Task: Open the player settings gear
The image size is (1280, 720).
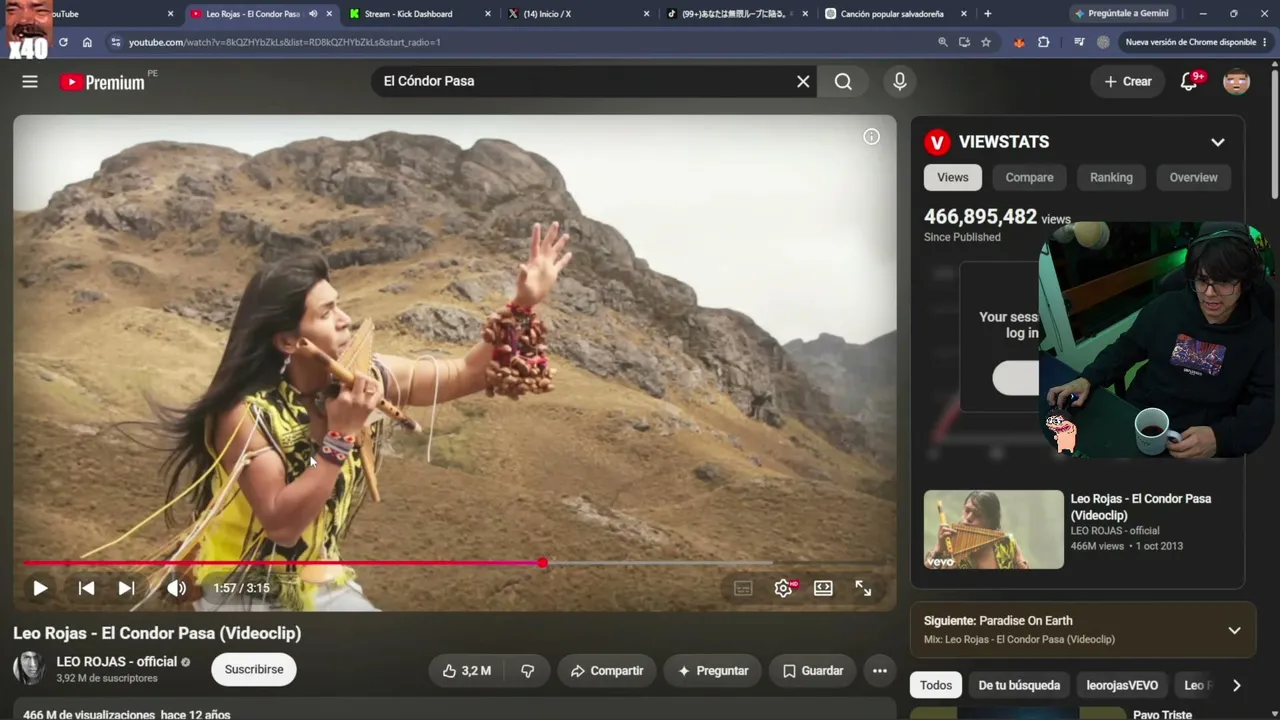Action: pos(784,588)
